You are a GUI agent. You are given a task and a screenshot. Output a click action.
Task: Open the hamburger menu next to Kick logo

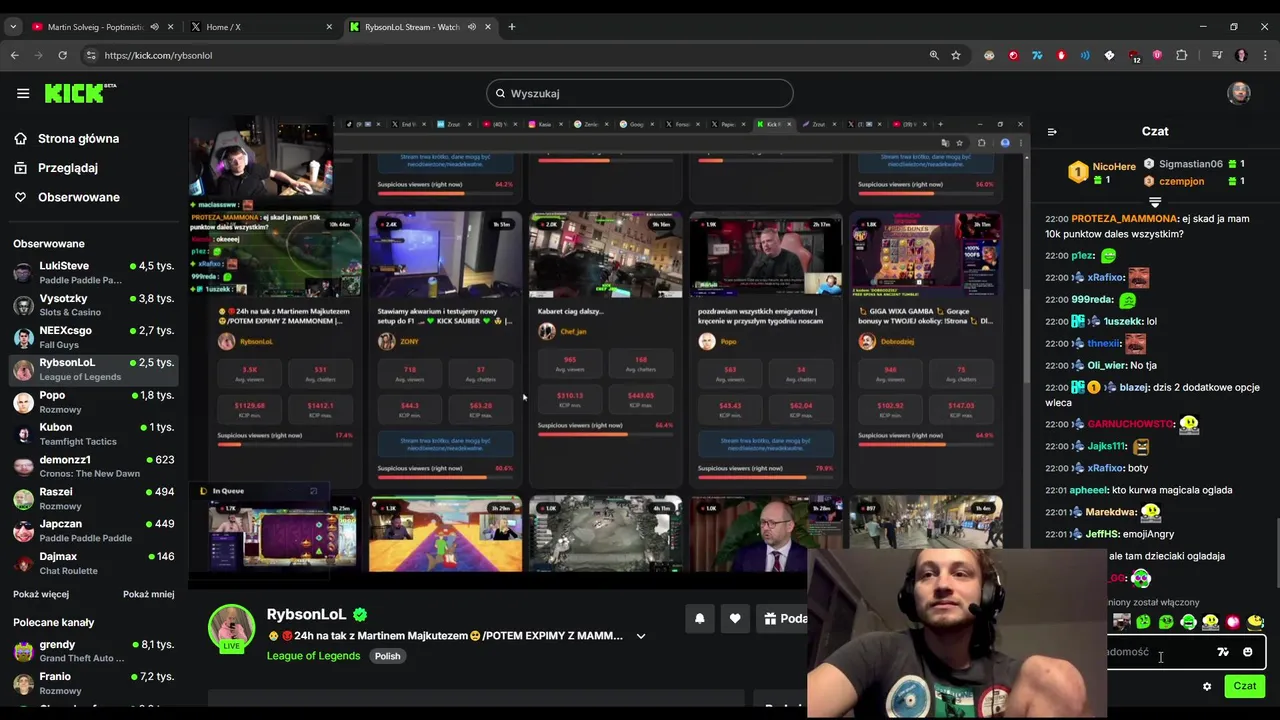coord(23,93)
